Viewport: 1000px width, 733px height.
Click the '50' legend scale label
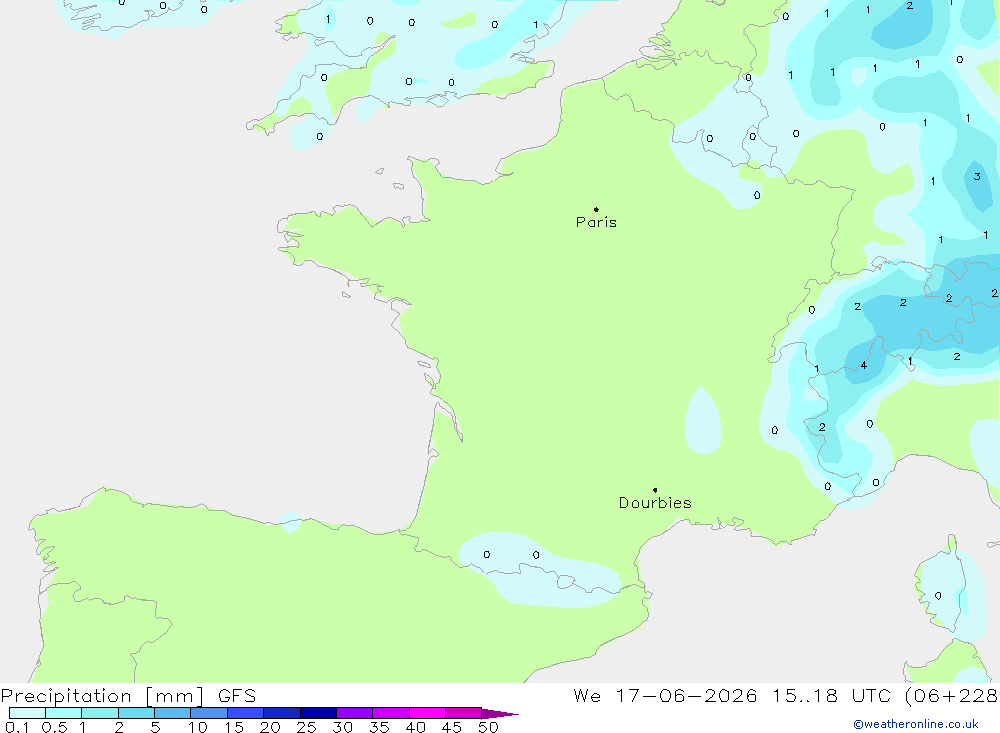coord(488,727)
